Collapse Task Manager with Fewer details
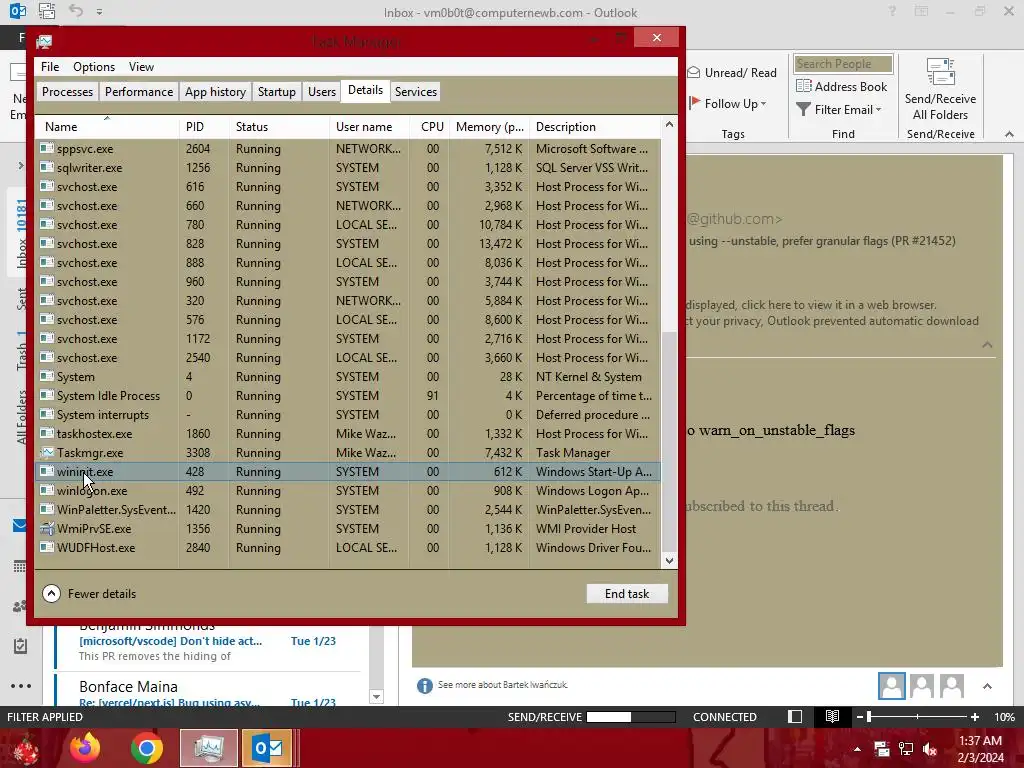This screenshot has width=1024, height=768. (x=89, y=594)
